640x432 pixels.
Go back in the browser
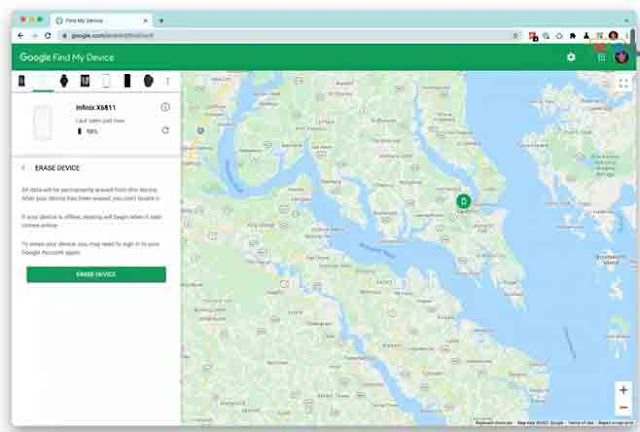tap(21, 36)
